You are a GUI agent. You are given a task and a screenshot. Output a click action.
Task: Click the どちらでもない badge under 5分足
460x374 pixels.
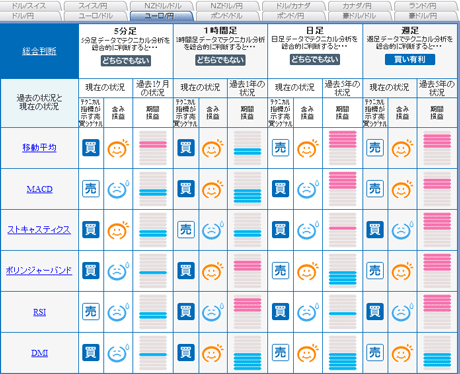[x=126, y=61]
